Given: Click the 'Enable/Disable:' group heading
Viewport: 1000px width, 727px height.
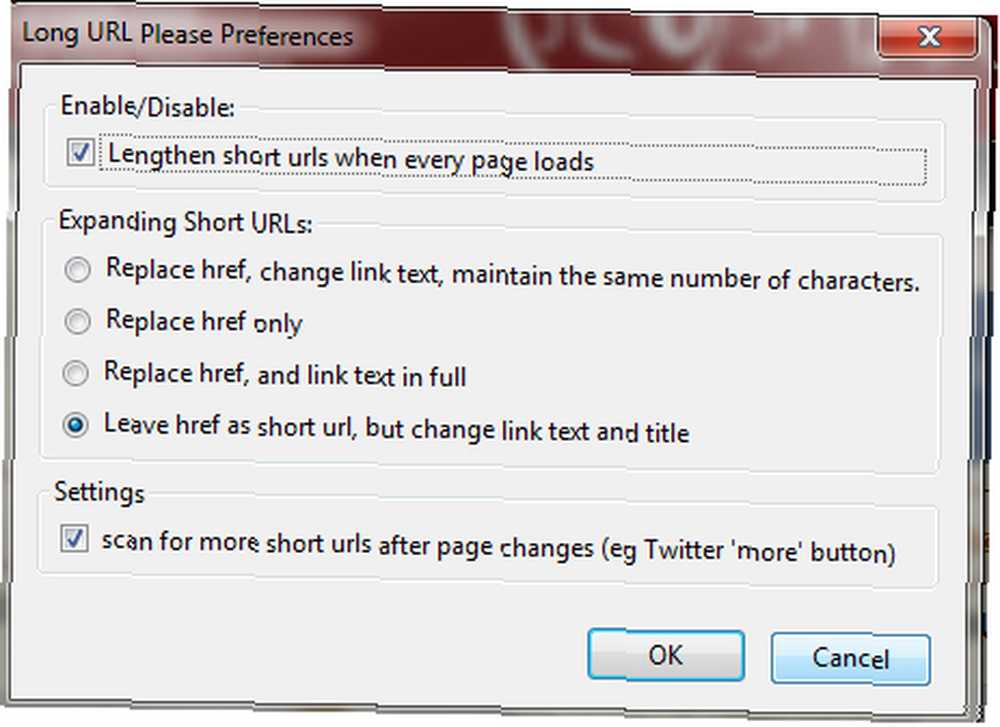Looking at the screenshot, I should click(148, 106).
